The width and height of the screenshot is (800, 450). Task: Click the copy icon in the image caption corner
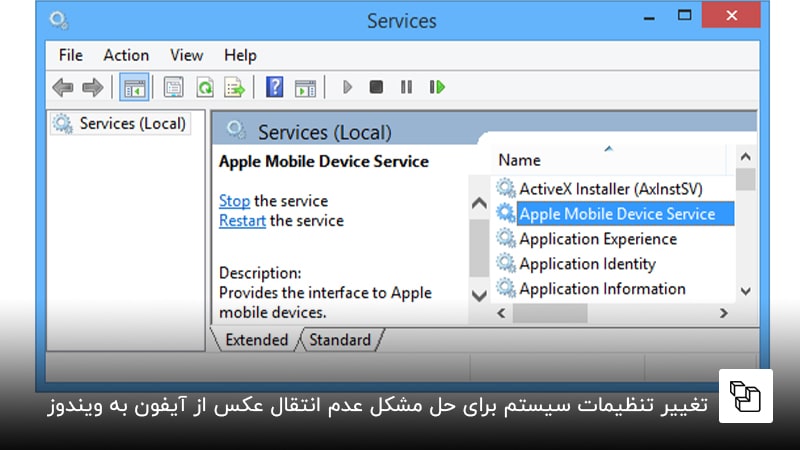(x=745, y=396)
